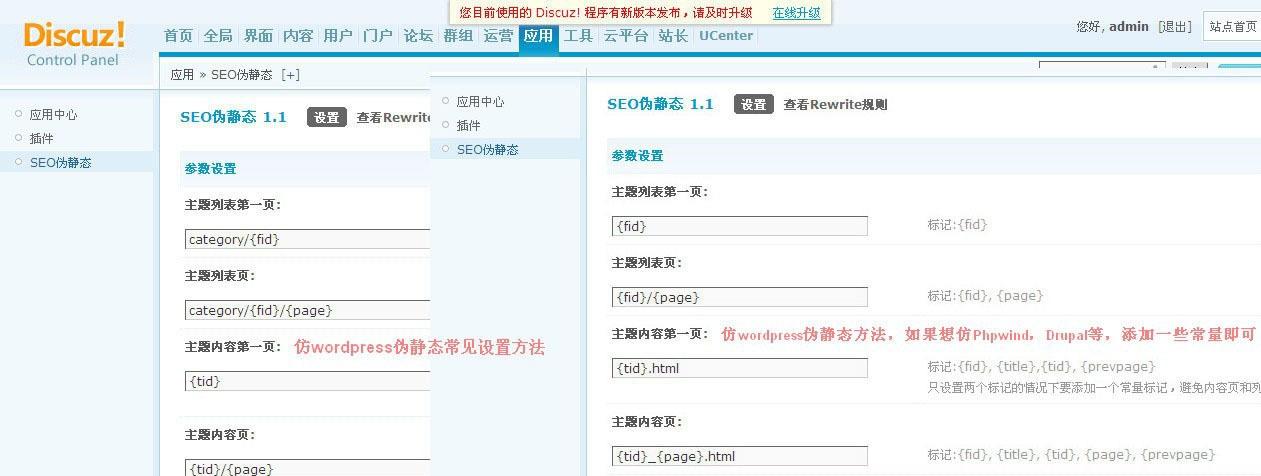The width and height of the screenshot is (1261, 476).
Task: Select SEO伪静态 in the left sidebar
Action: (60, 162)
